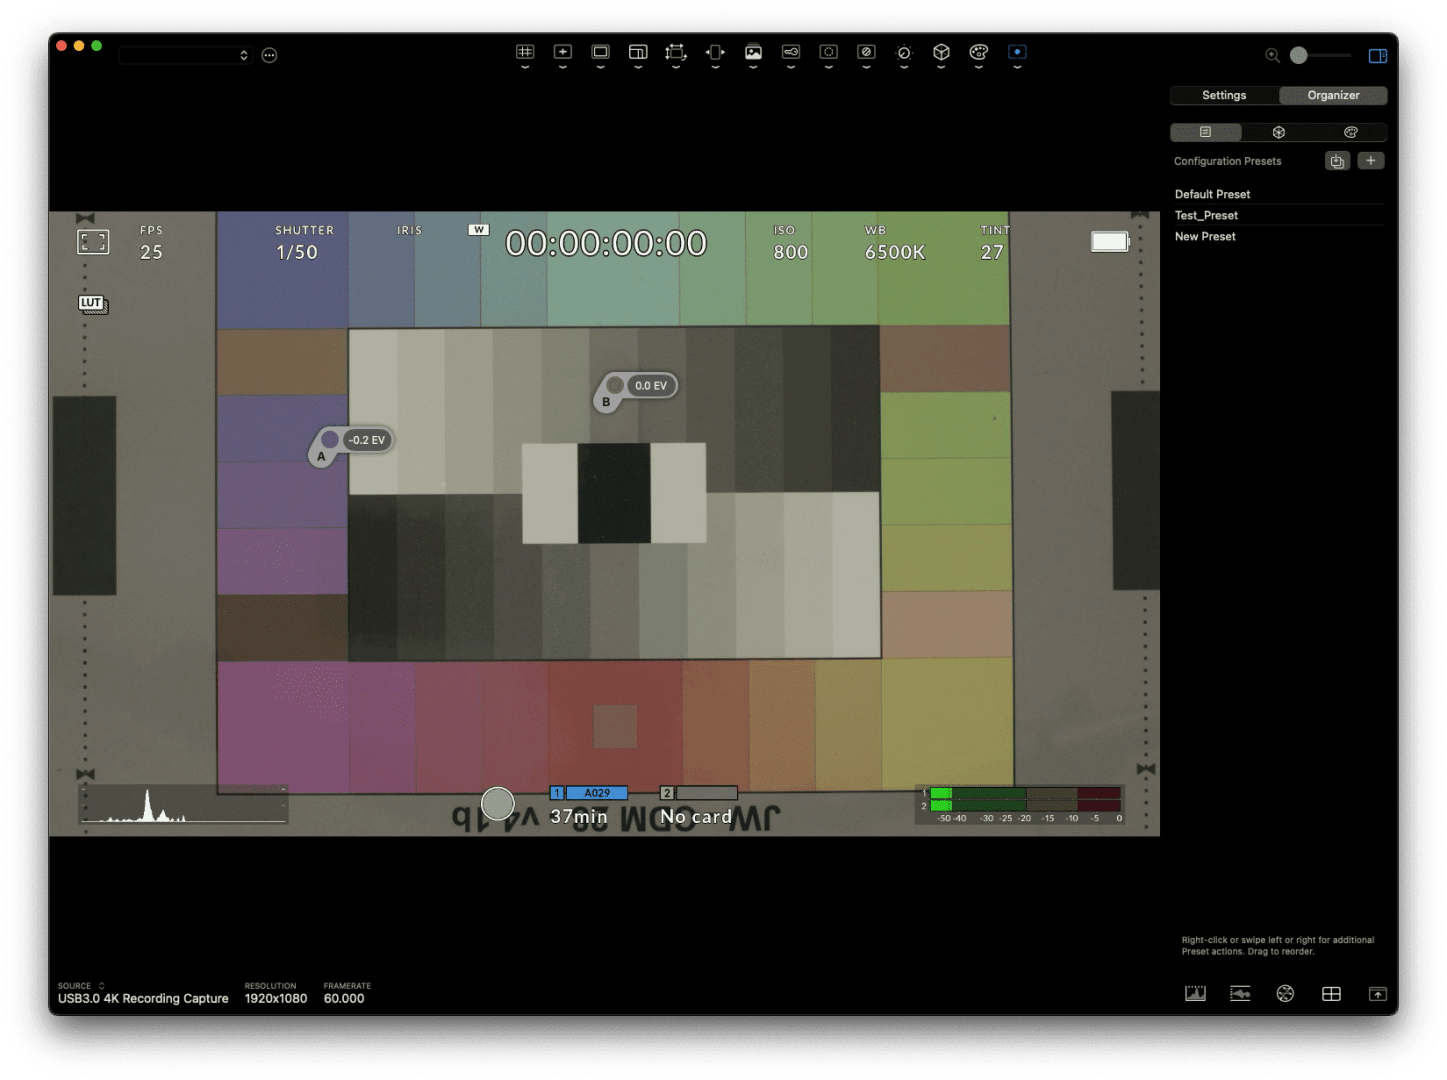The height and width of the screenshot is (1080, 1447).
Task: Open the preset selector dropdown near window controls
Action: tap(185, 55)
